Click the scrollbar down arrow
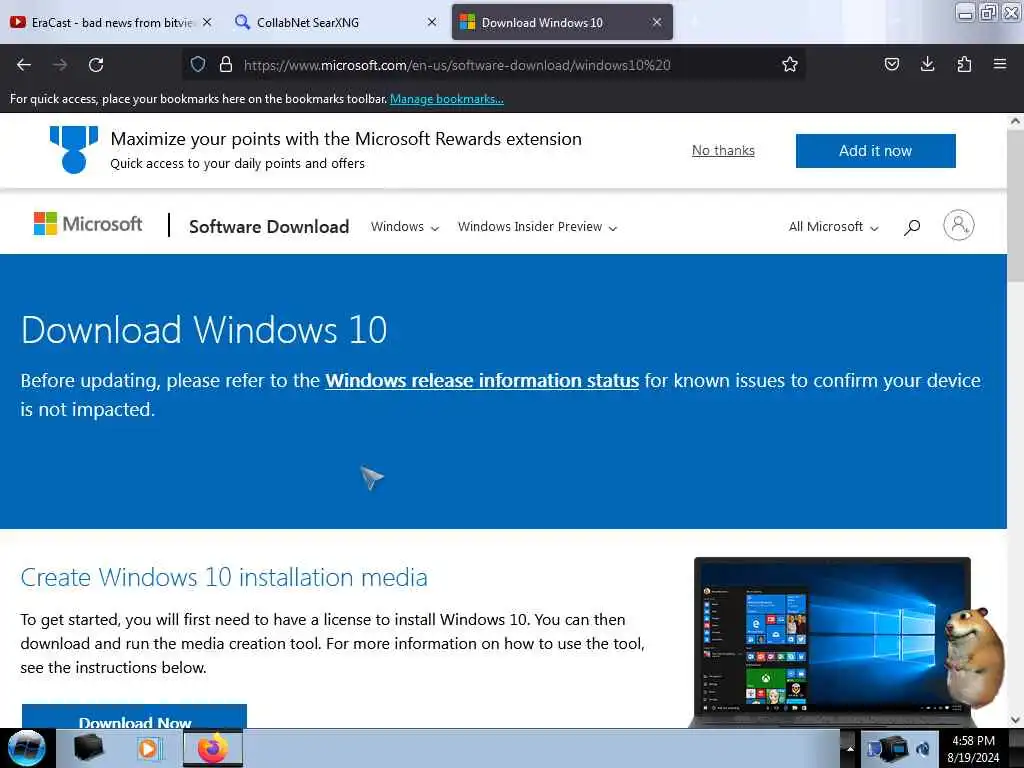 point(1015,720)
